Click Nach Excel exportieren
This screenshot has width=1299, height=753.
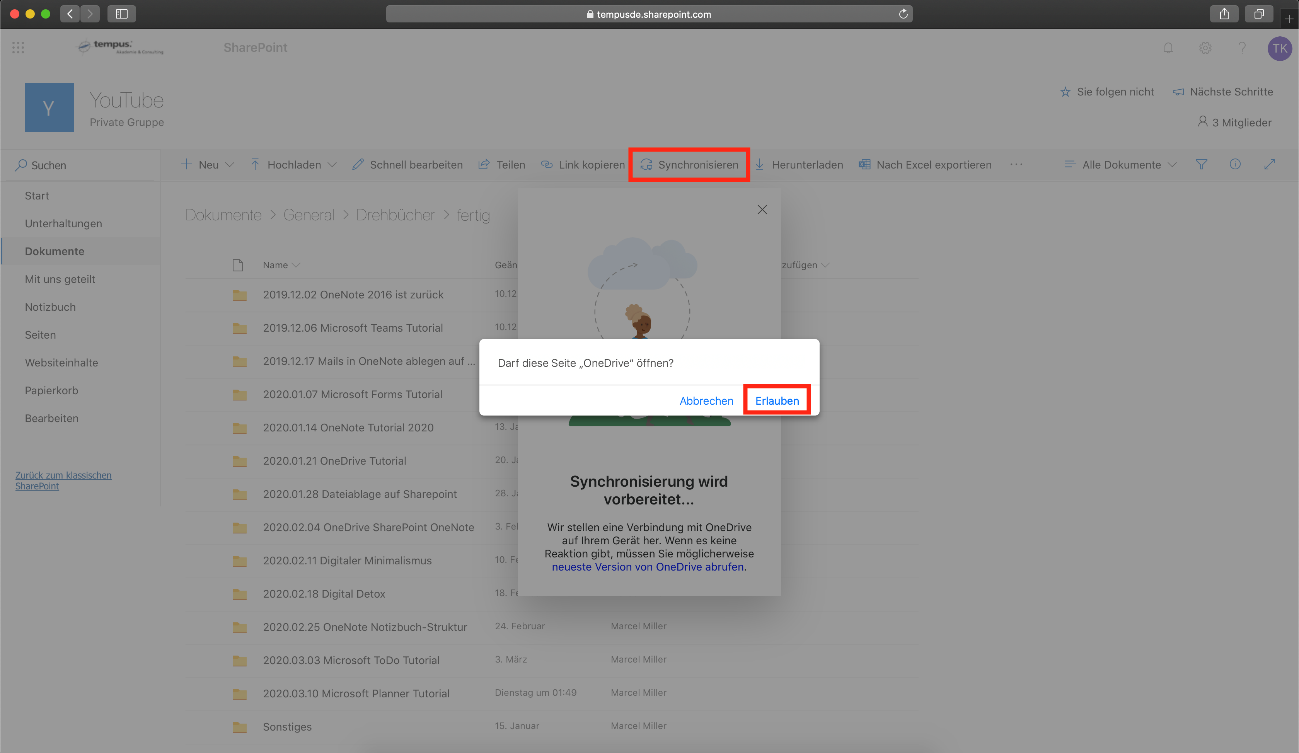[x=925, y=165]
